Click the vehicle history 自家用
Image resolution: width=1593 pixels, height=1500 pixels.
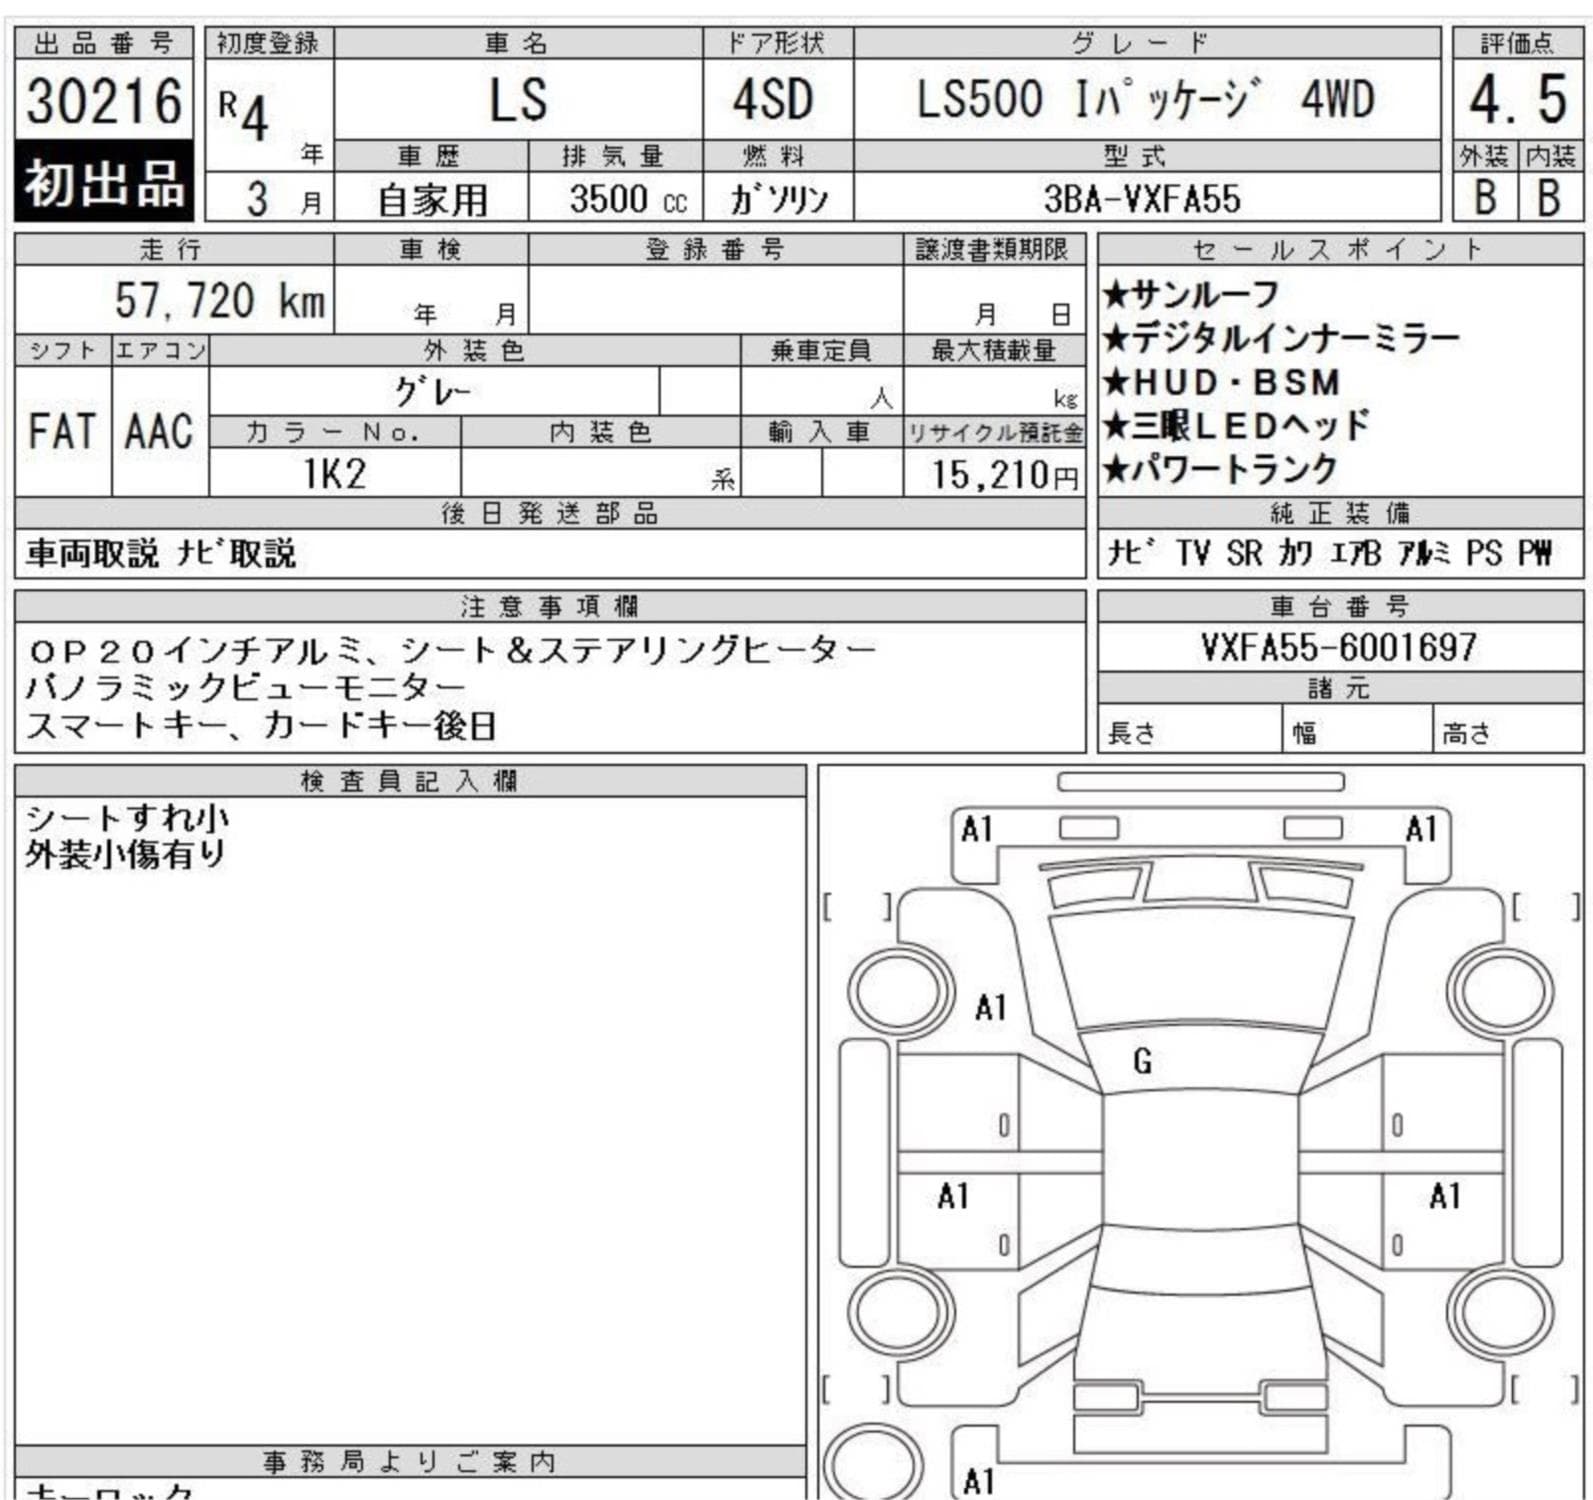click(432, 200)
